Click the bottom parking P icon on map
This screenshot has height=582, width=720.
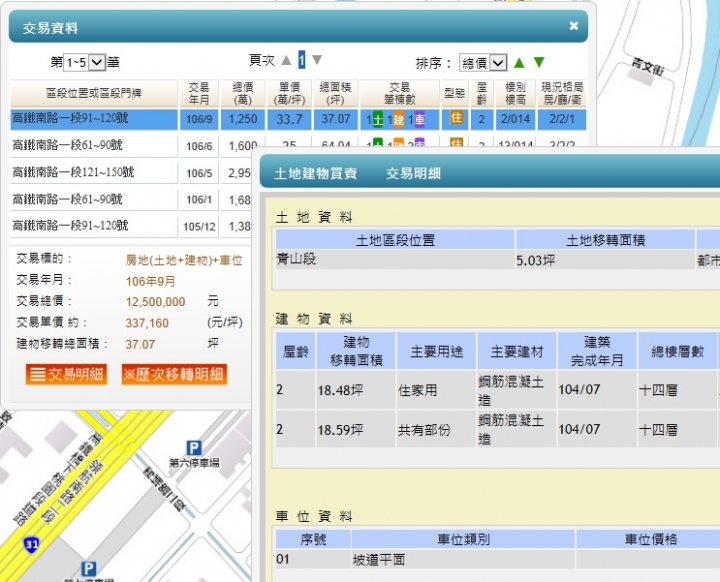[89, 569]
